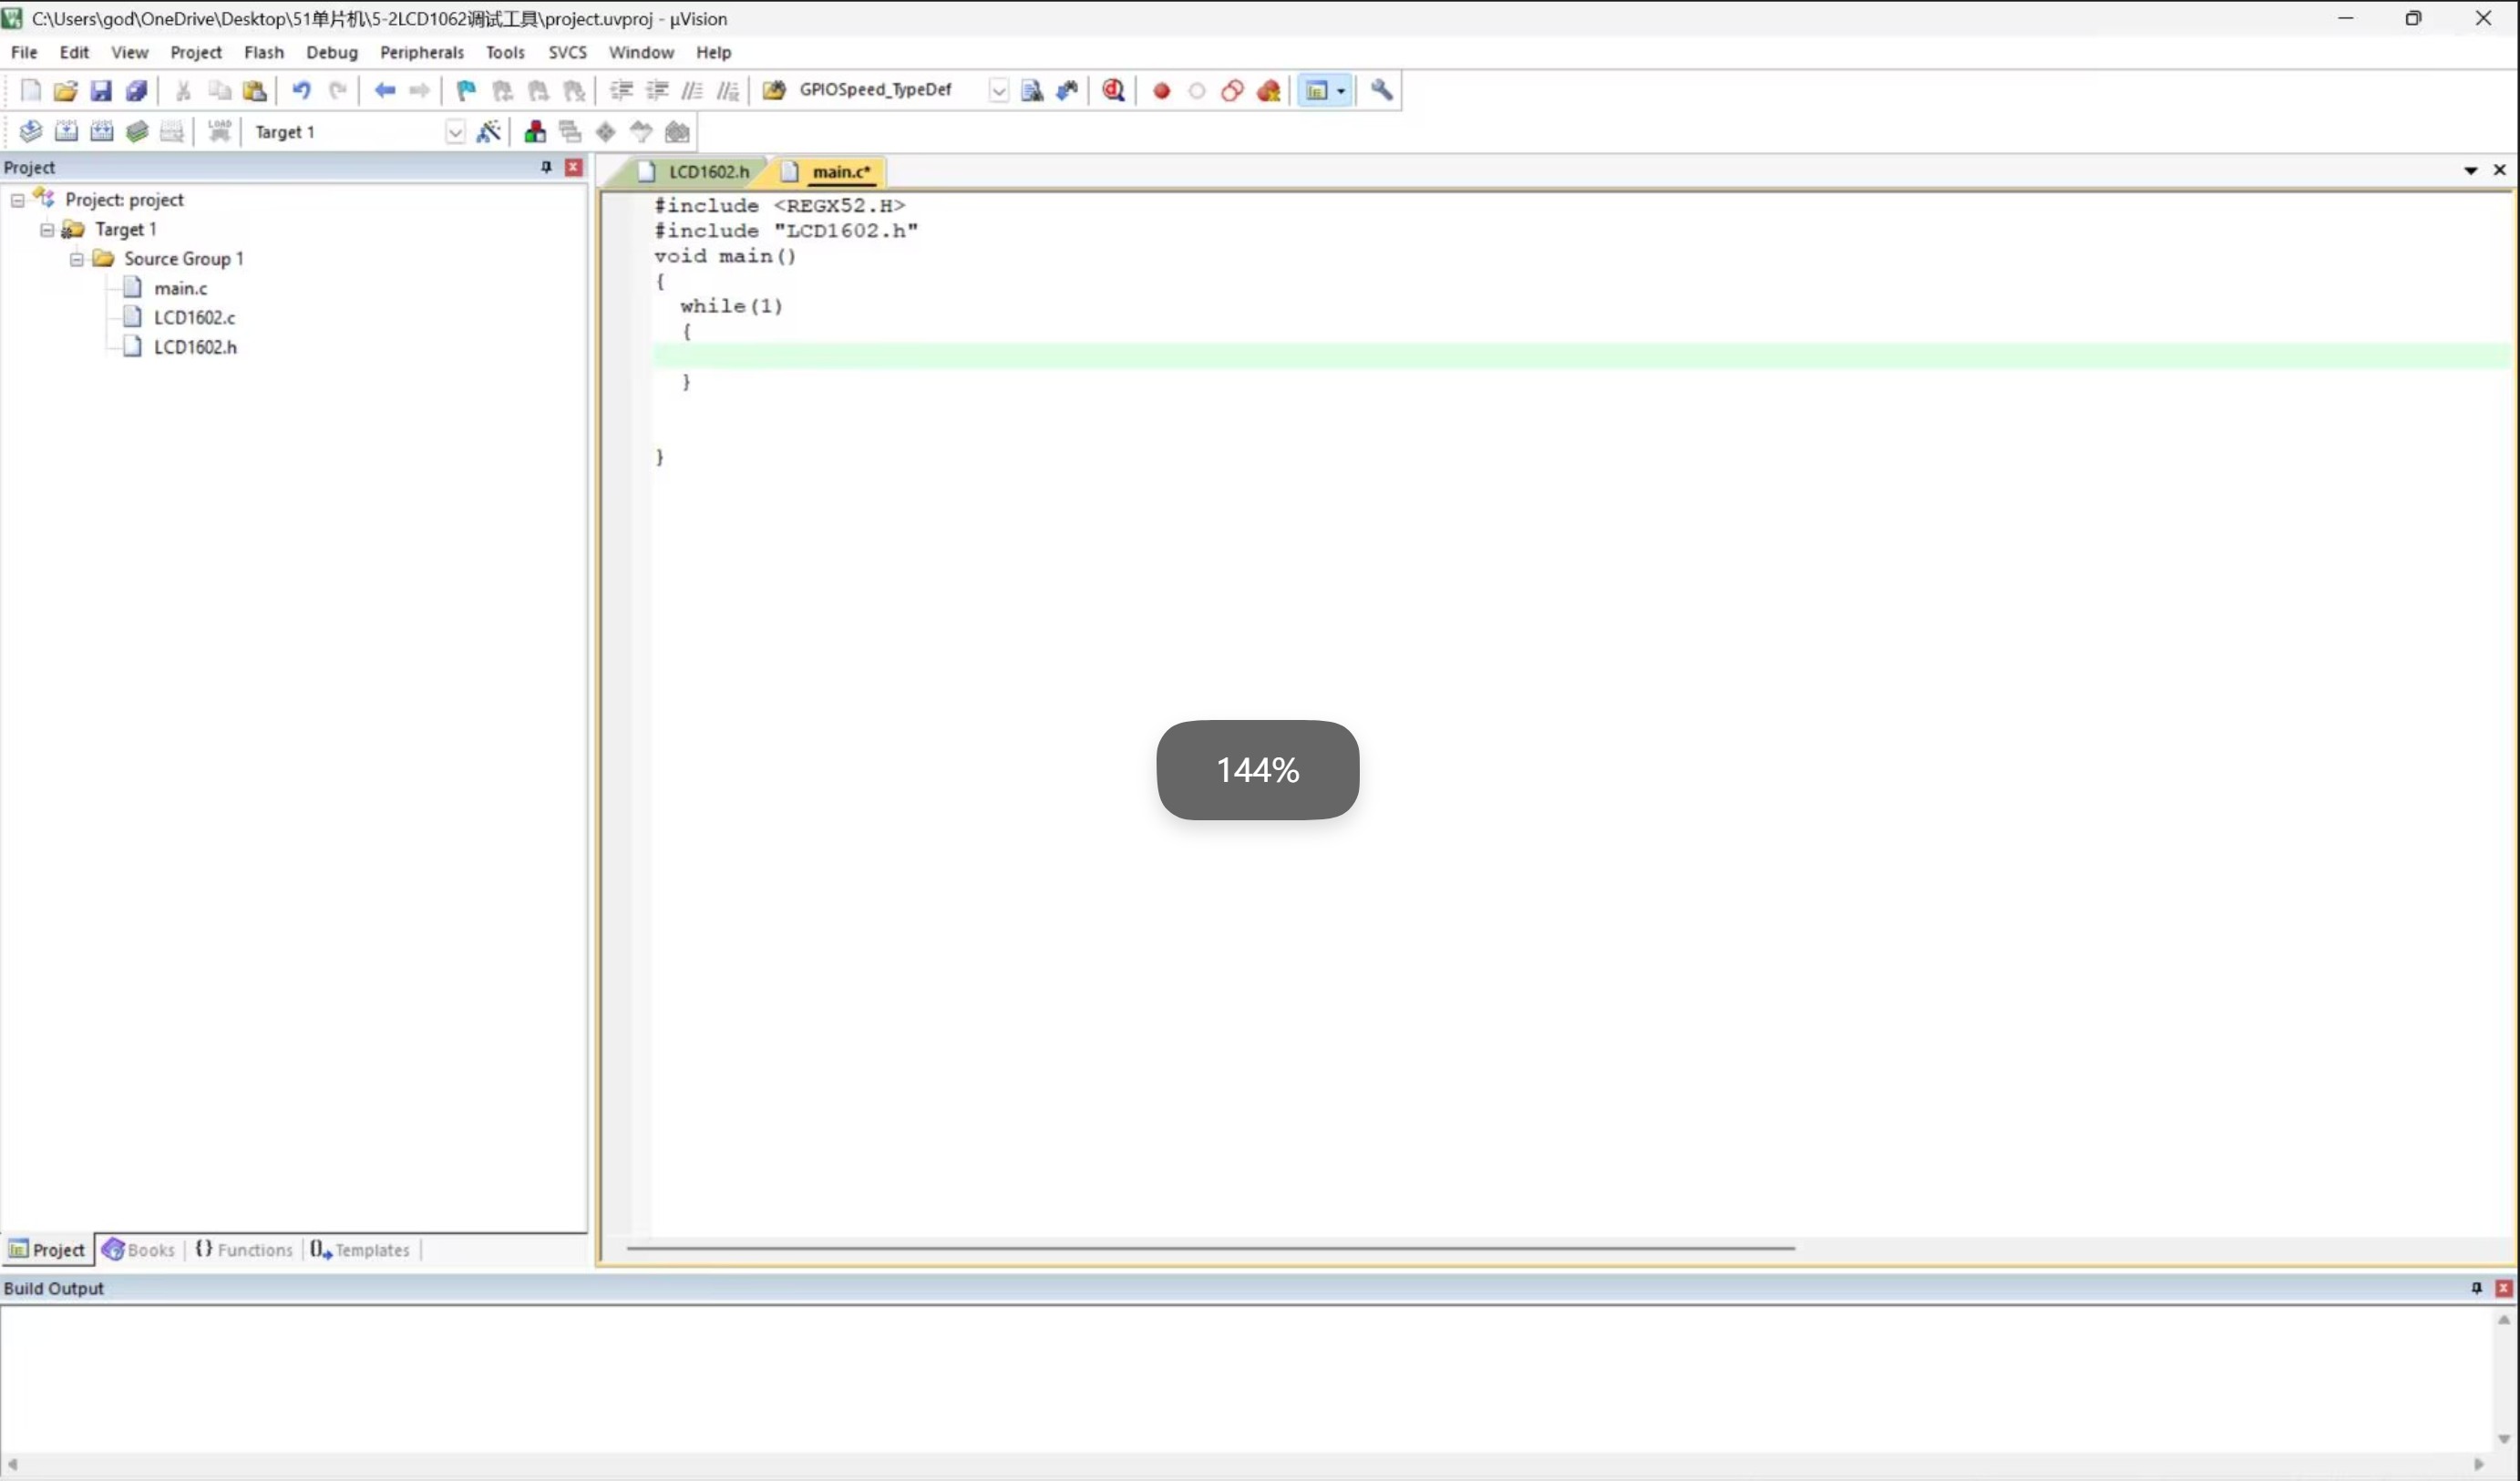The height and width of the screenshot is (1481, 2520).
Task: Click the Undo arrow icon
Action: click(301, 91)
